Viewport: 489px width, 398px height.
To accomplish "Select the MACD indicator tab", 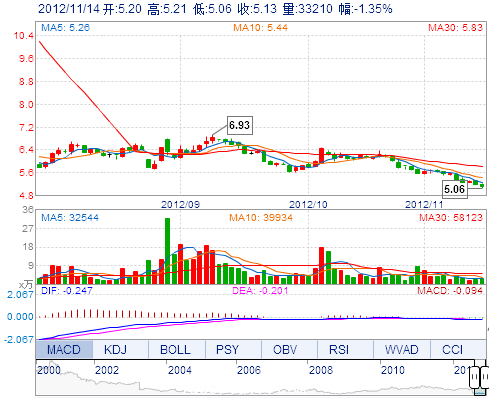I will (x=64, y=349).
